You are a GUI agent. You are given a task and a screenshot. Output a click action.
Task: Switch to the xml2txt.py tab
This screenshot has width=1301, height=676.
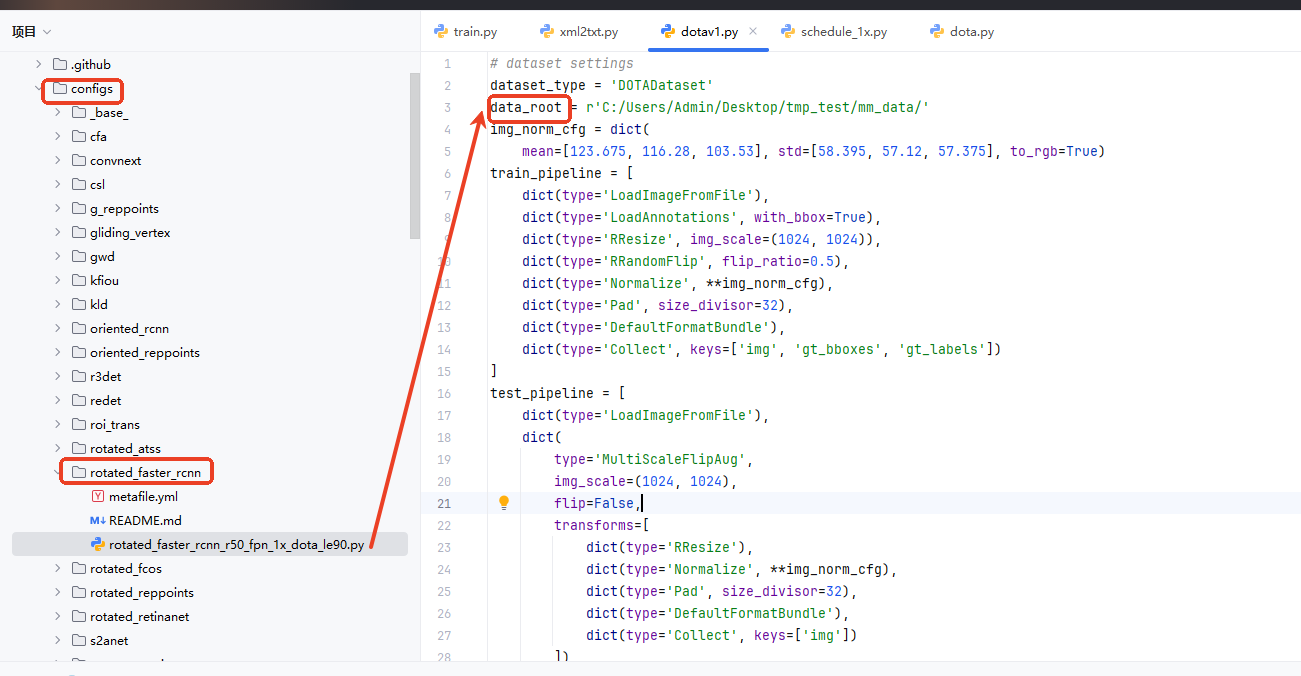pyautogui.click(x=579, y=32)
